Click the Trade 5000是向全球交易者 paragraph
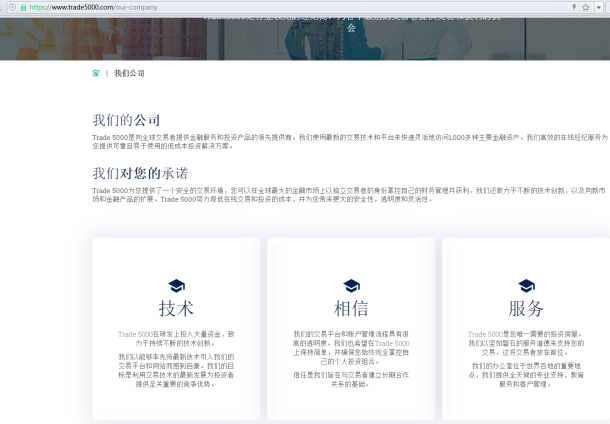This screenshot has height=424, width=610. pyautogui.click(x=350, y=142)
